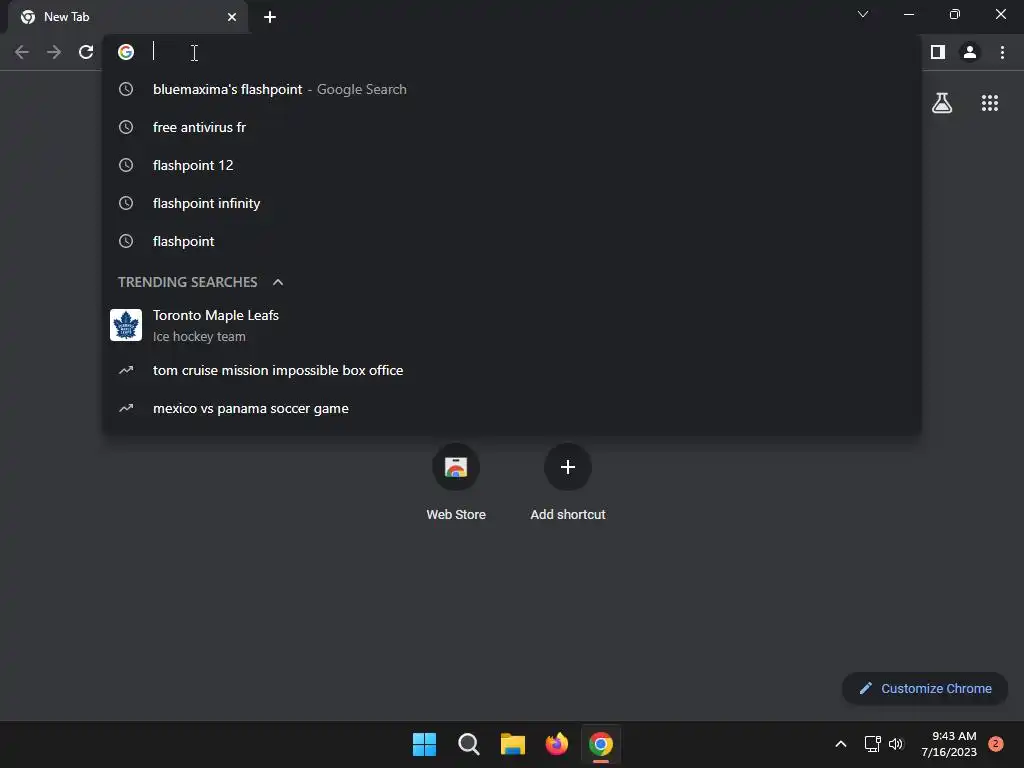Screen dimensions: 1024x768
Task: Click the Toronto Maple Leafs logo thumbnail
Action: (126, 325)
